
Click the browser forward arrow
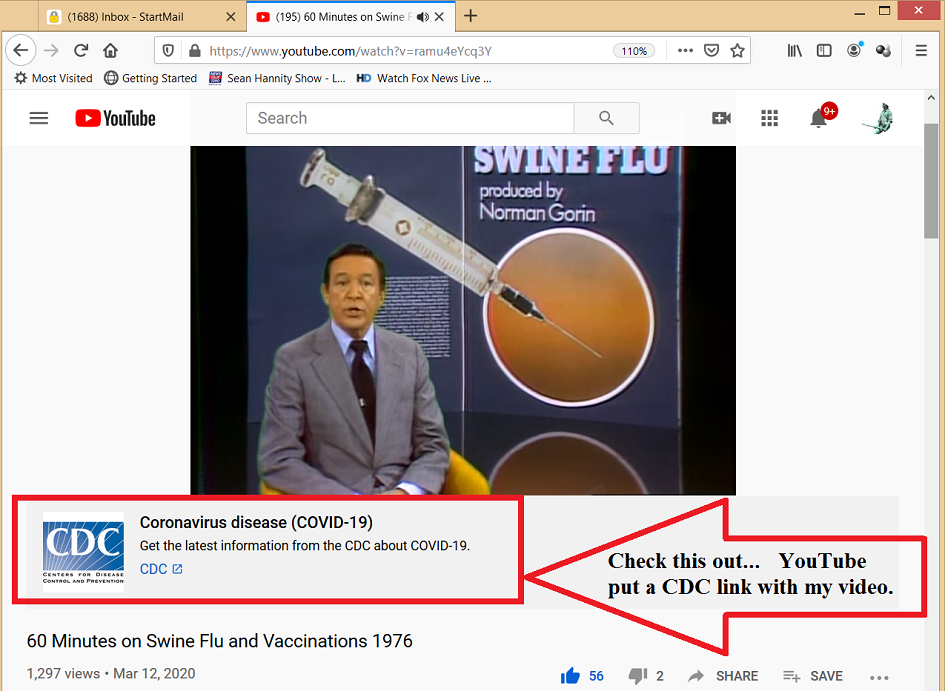52,51
